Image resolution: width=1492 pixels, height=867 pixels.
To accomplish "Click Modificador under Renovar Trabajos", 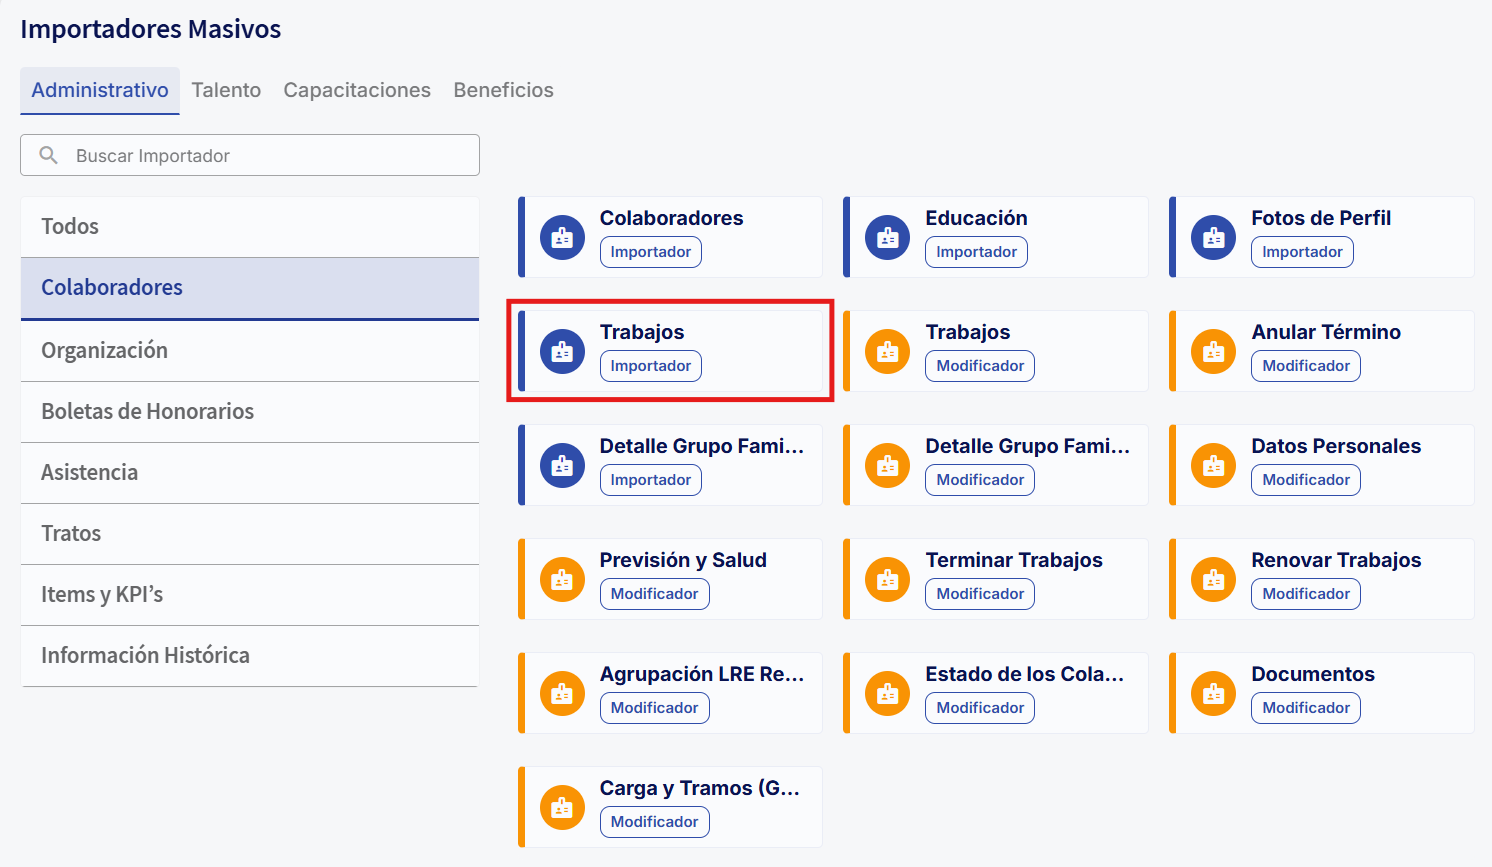I will coord(1306,593).
